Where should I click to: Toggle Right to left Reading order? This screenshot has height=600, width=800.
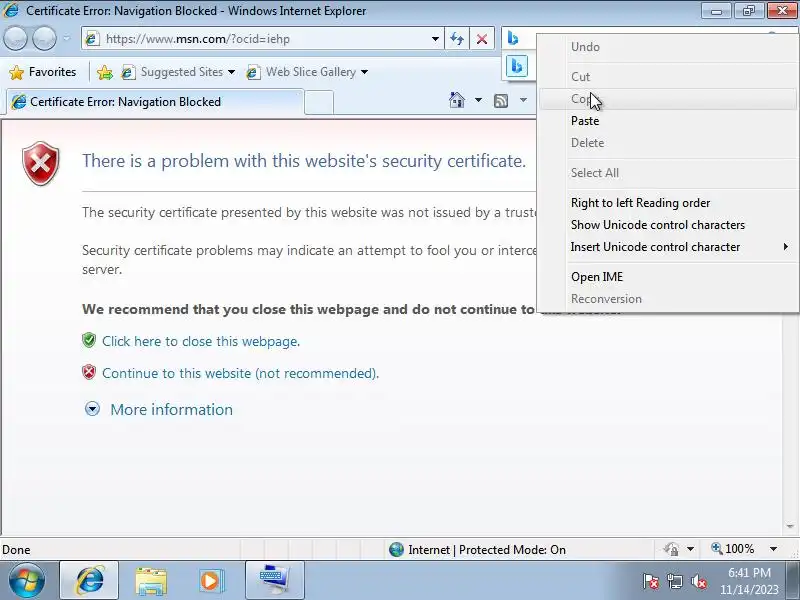tap(668, 203)
